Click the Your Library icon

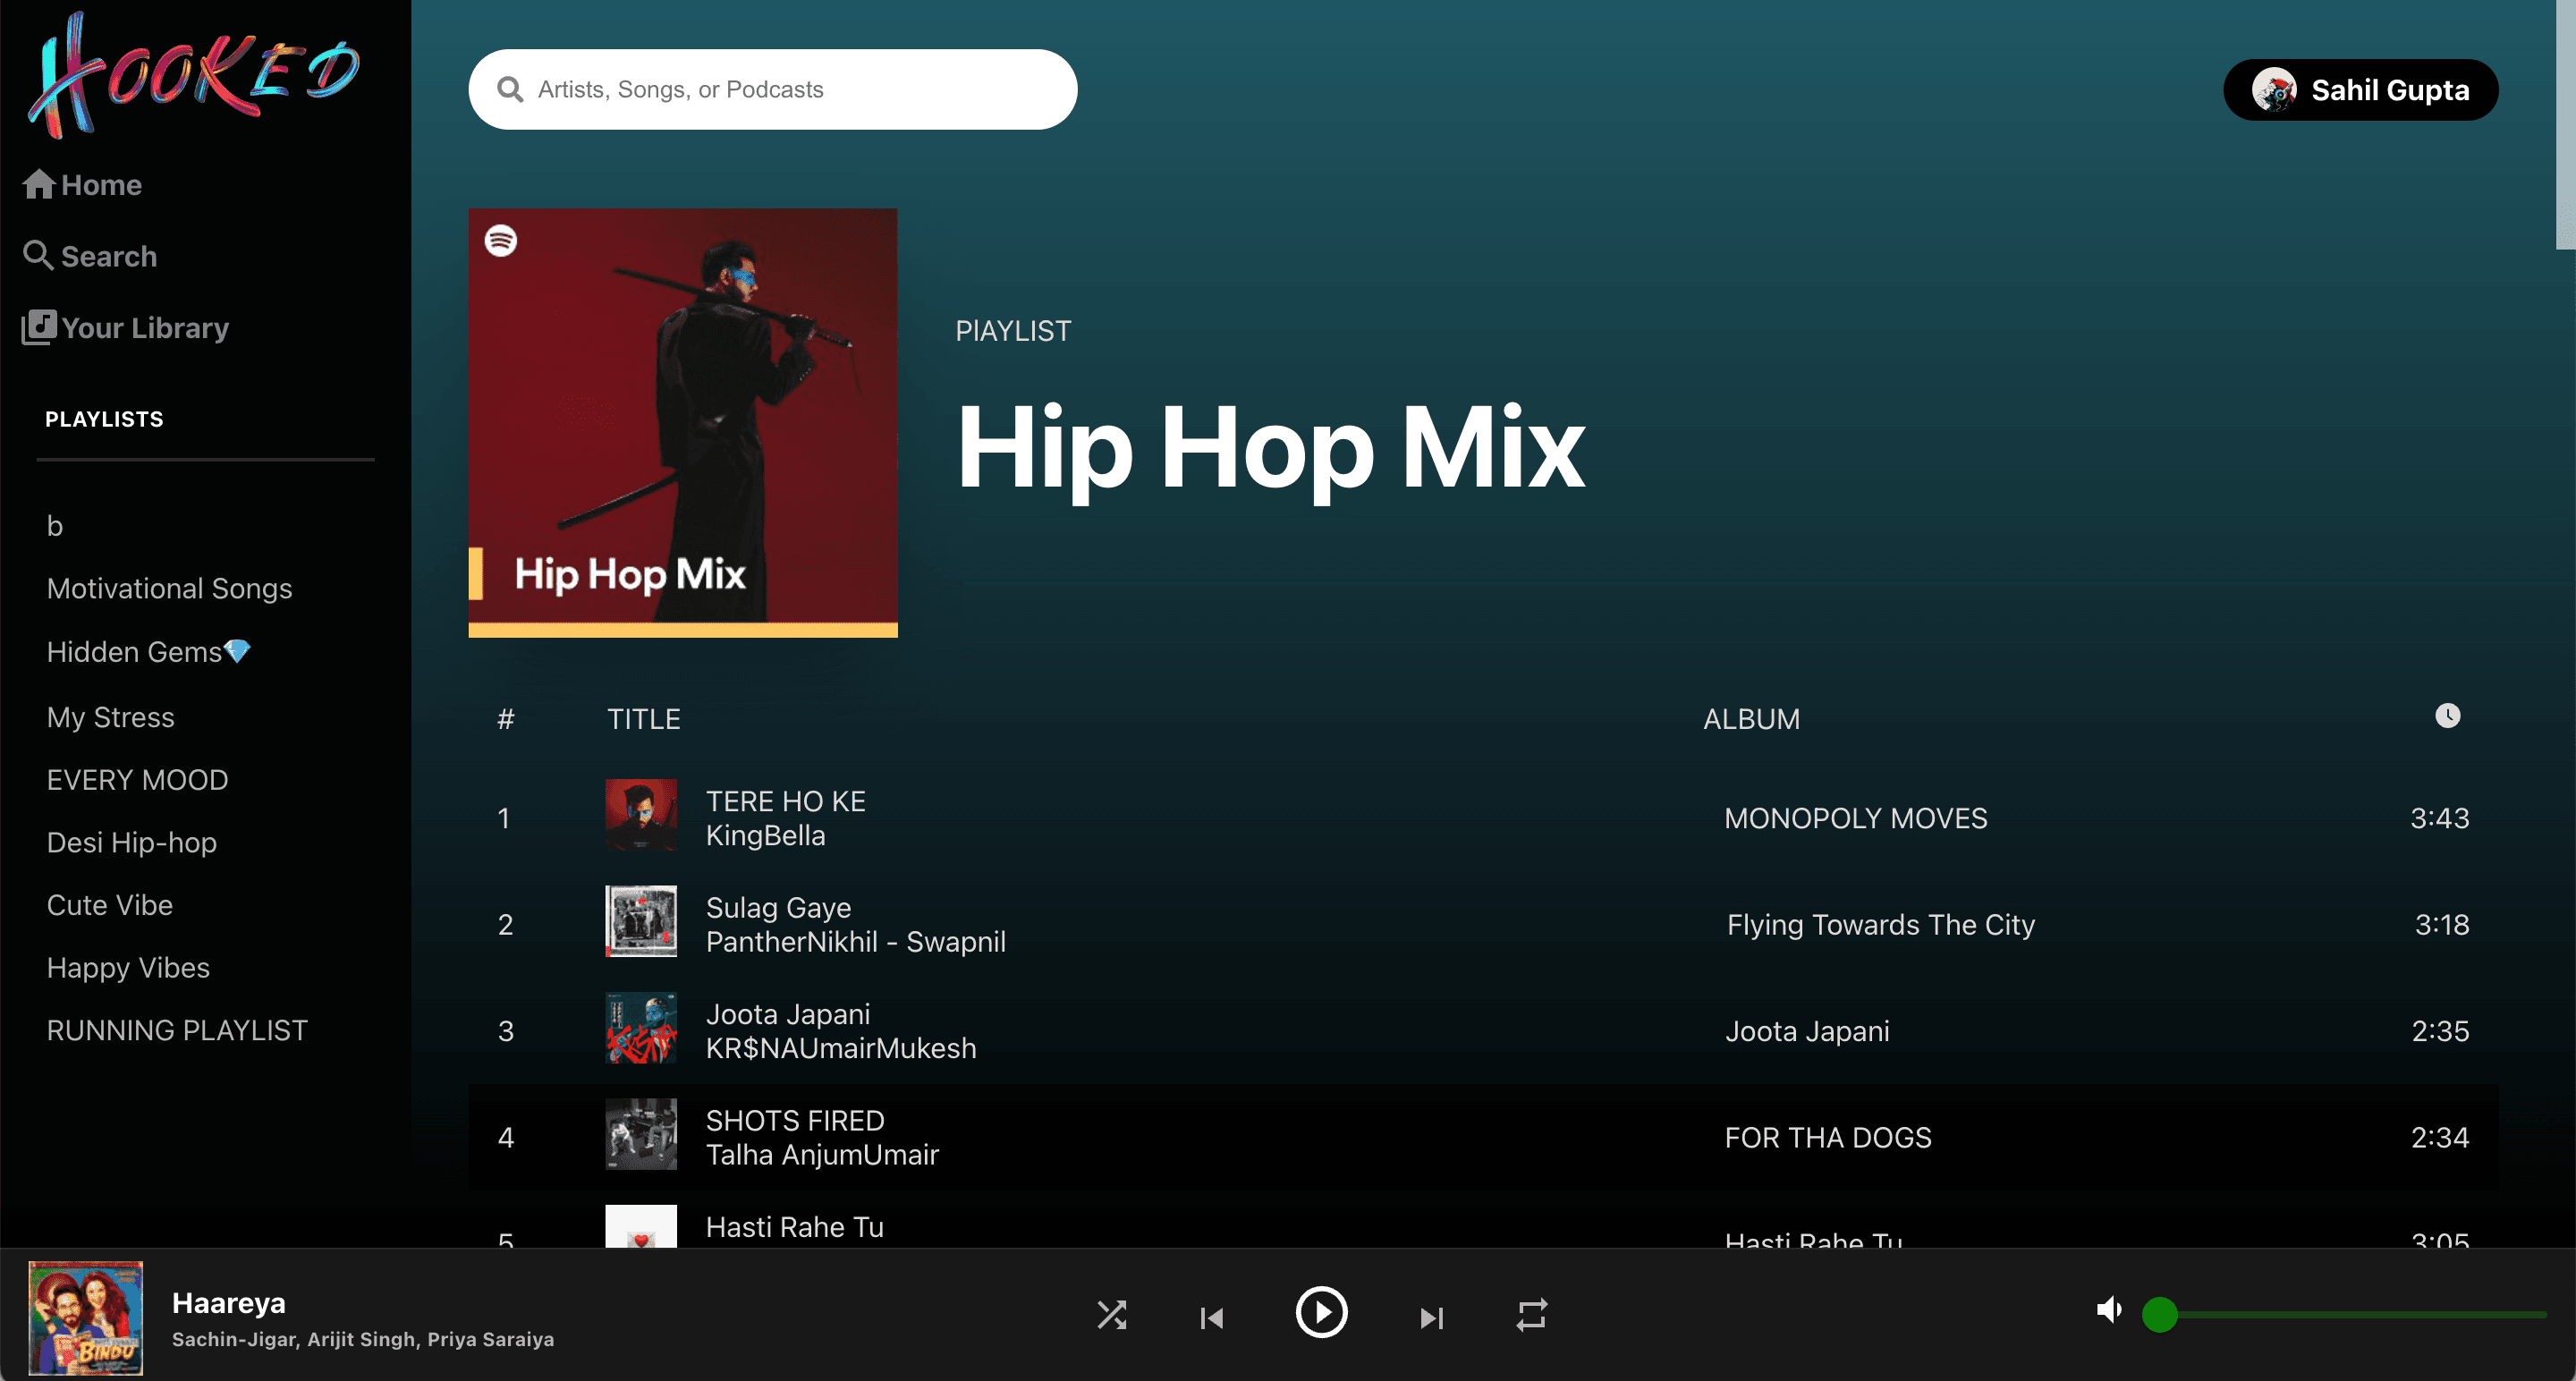(39, 327)
